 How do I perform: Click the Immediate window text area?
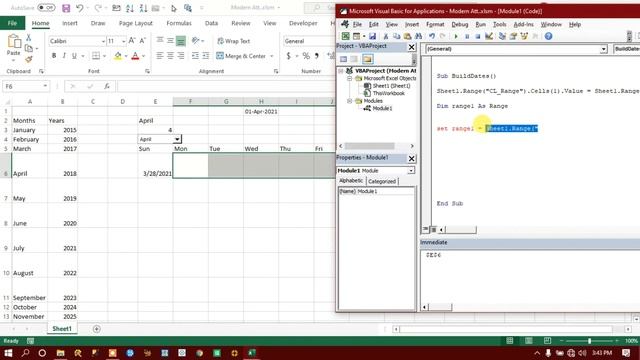[530, 276]
